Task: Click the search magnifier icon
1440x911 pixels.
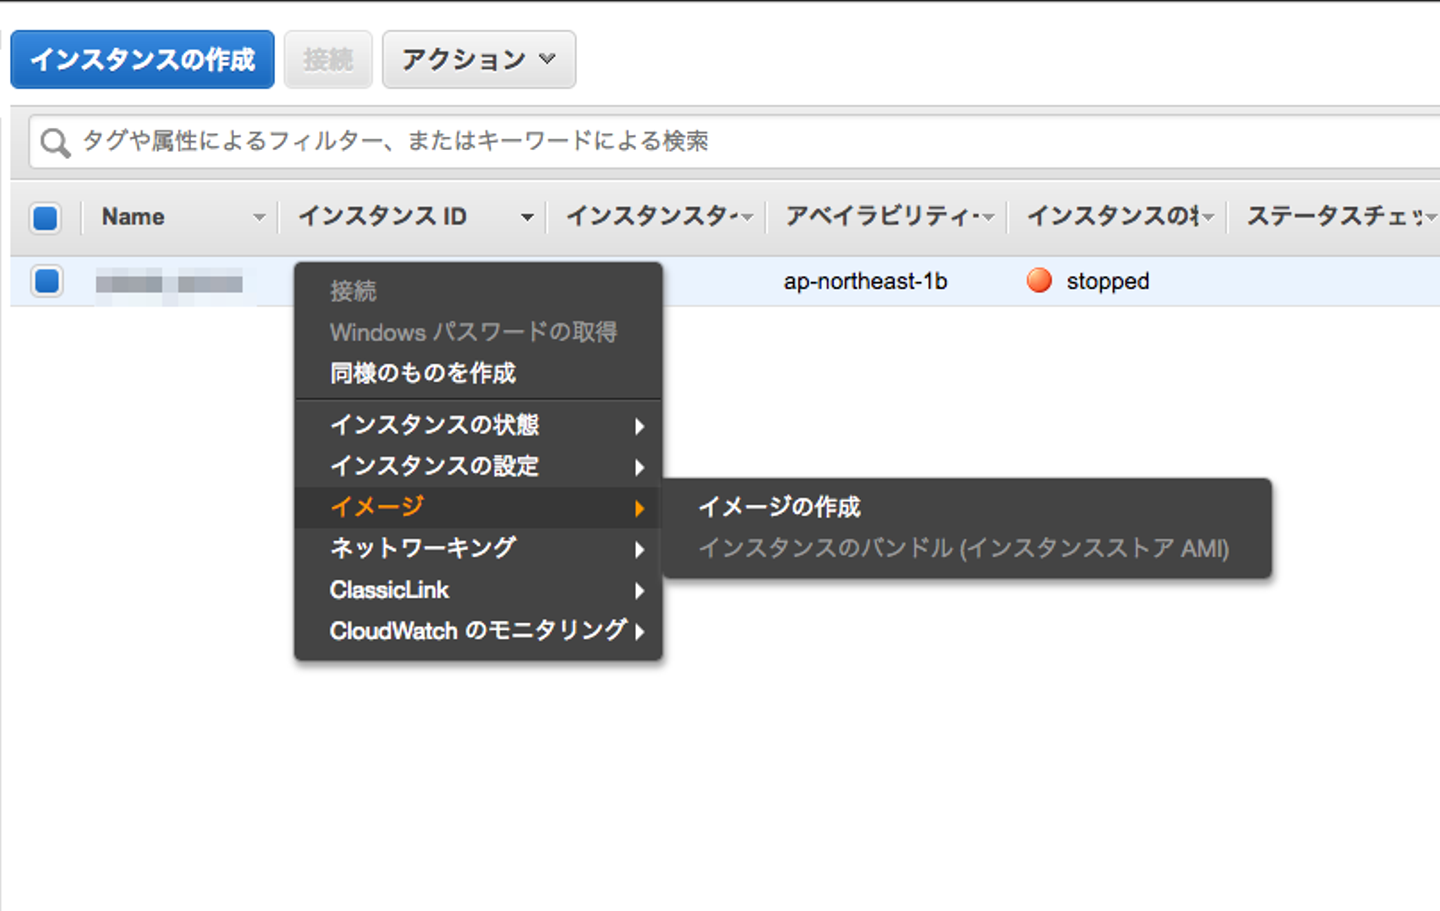Action: 55,143
